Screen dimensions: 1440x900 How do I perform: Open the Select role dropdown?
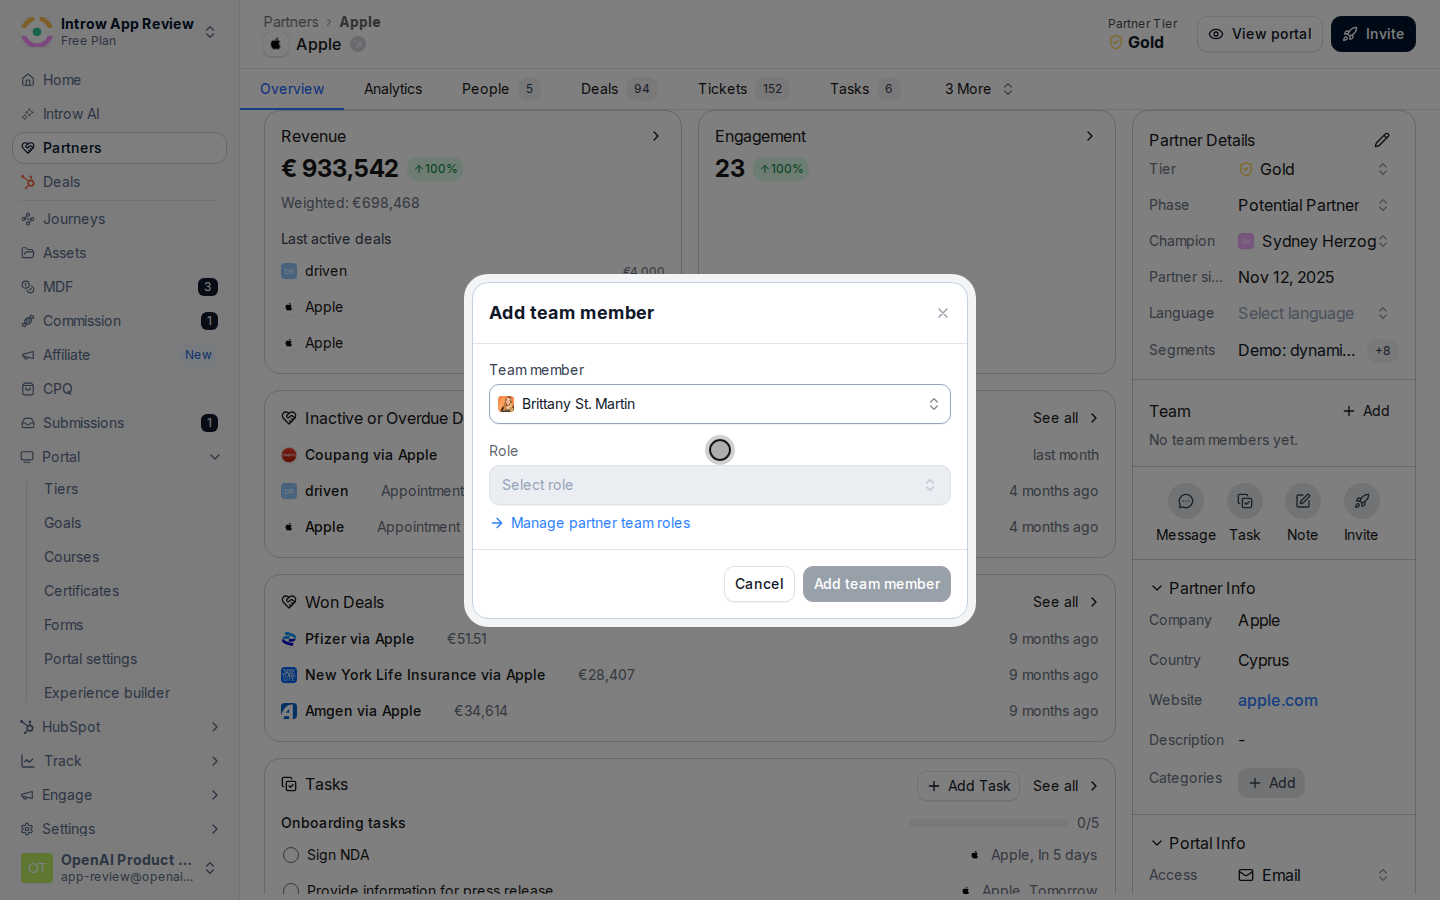[720, 485]
